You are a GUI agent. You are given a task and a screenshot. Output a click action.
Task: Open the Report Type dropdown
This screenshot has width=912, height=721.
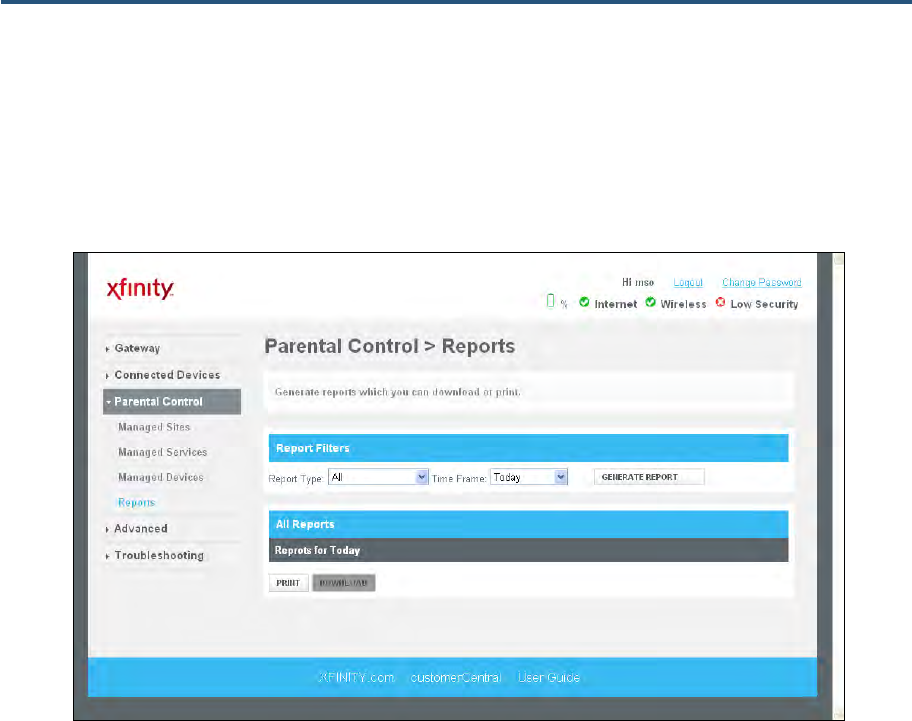click(x=378, y=477)
